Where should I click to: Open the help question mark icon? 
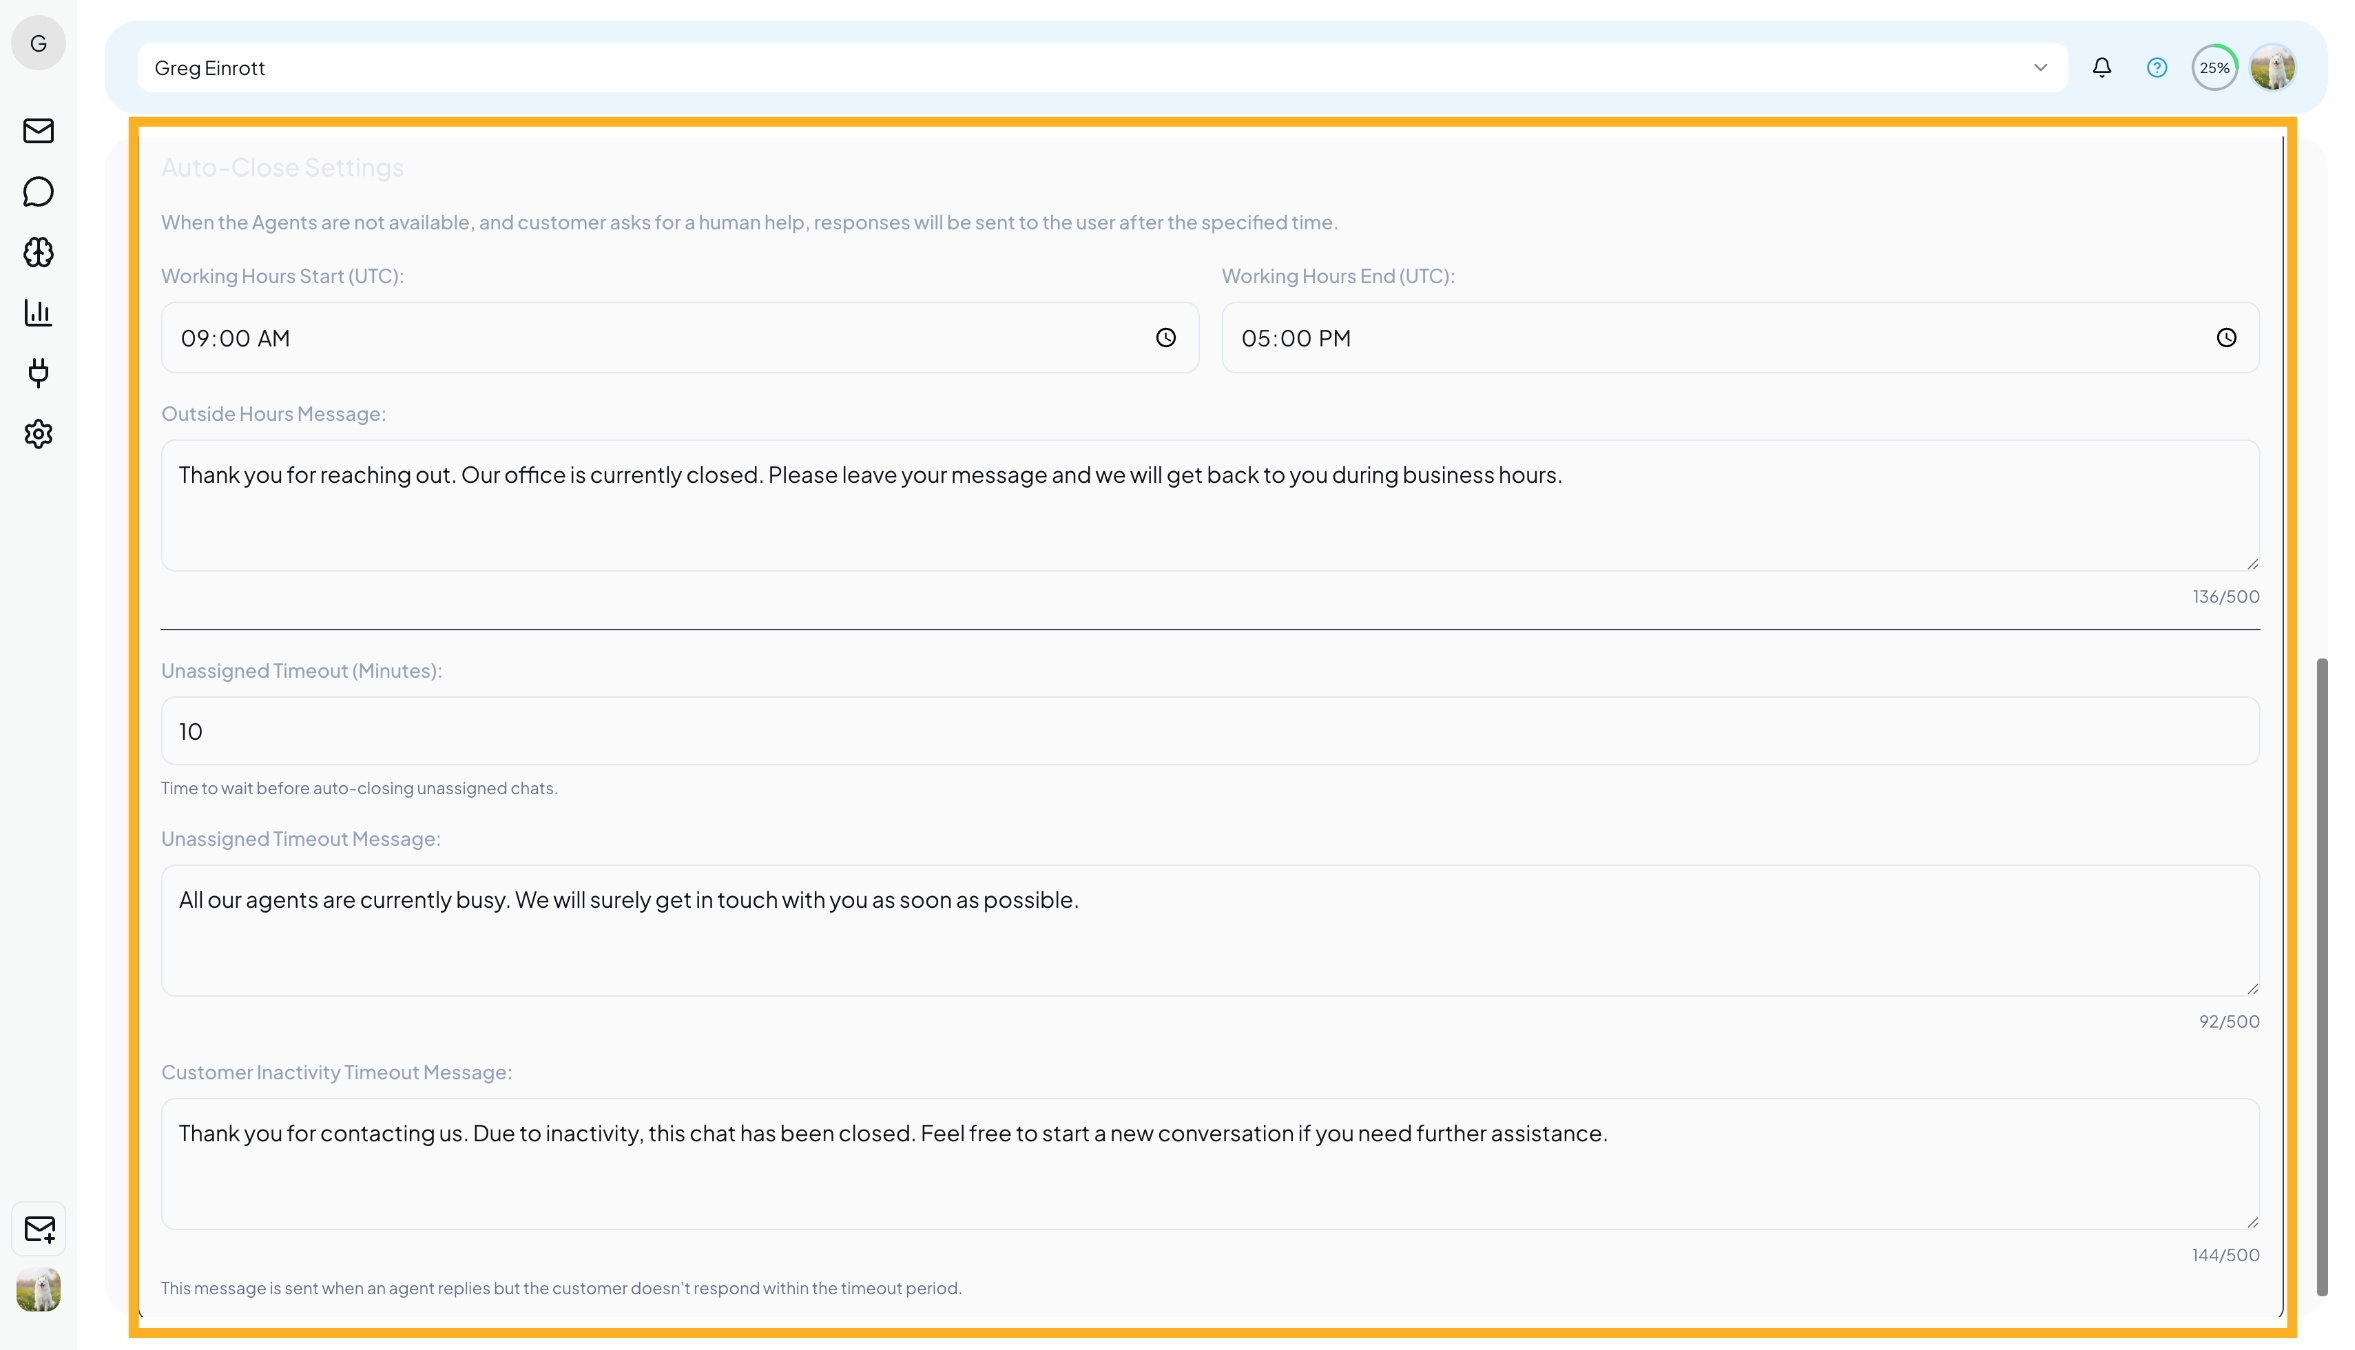(x=2156, y=67)
